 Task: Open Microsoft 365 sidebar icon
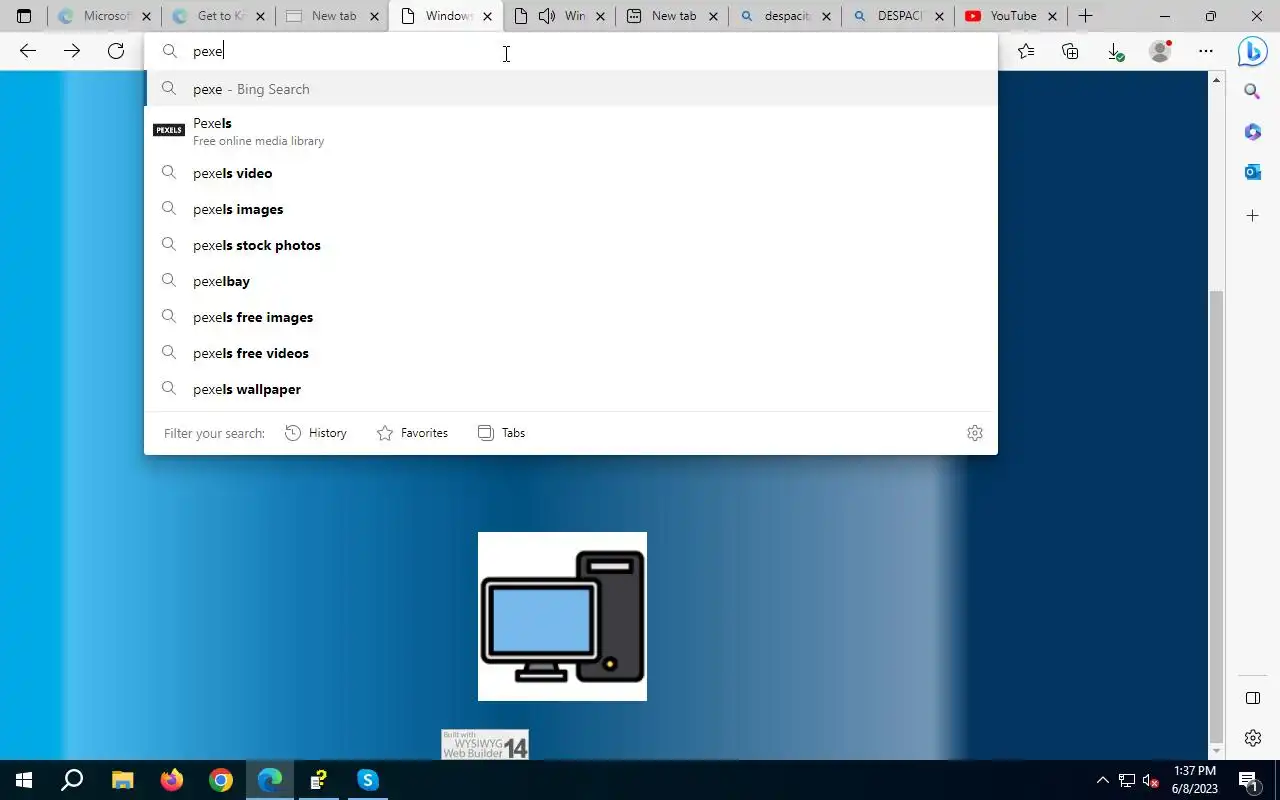(x=1252, y=132)
